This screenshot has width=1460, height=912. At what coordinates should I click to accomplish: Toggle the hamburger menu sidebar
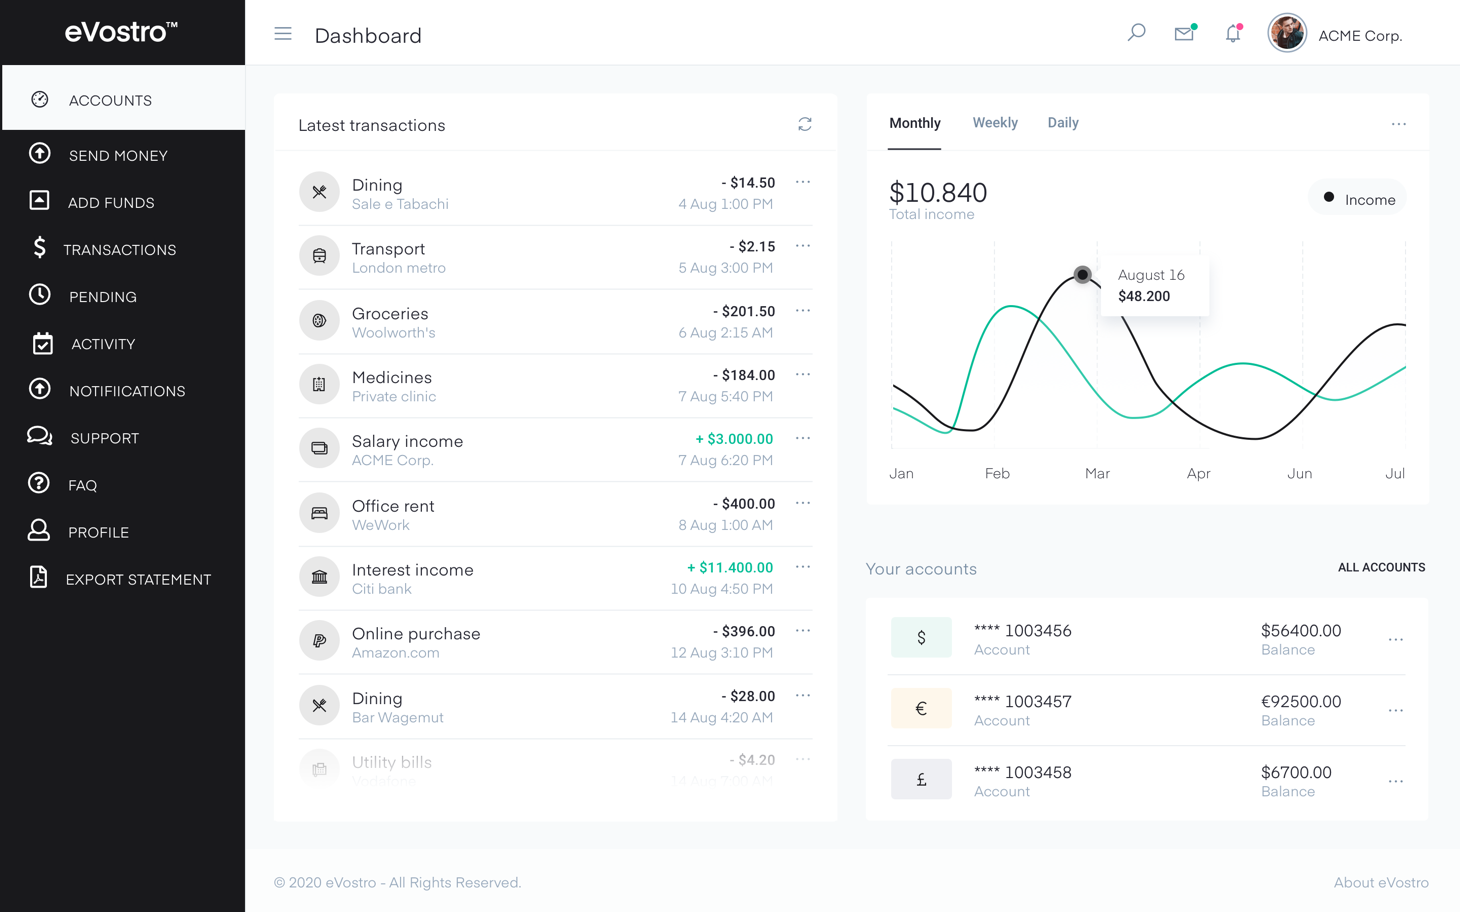click(x=283, y=35)
